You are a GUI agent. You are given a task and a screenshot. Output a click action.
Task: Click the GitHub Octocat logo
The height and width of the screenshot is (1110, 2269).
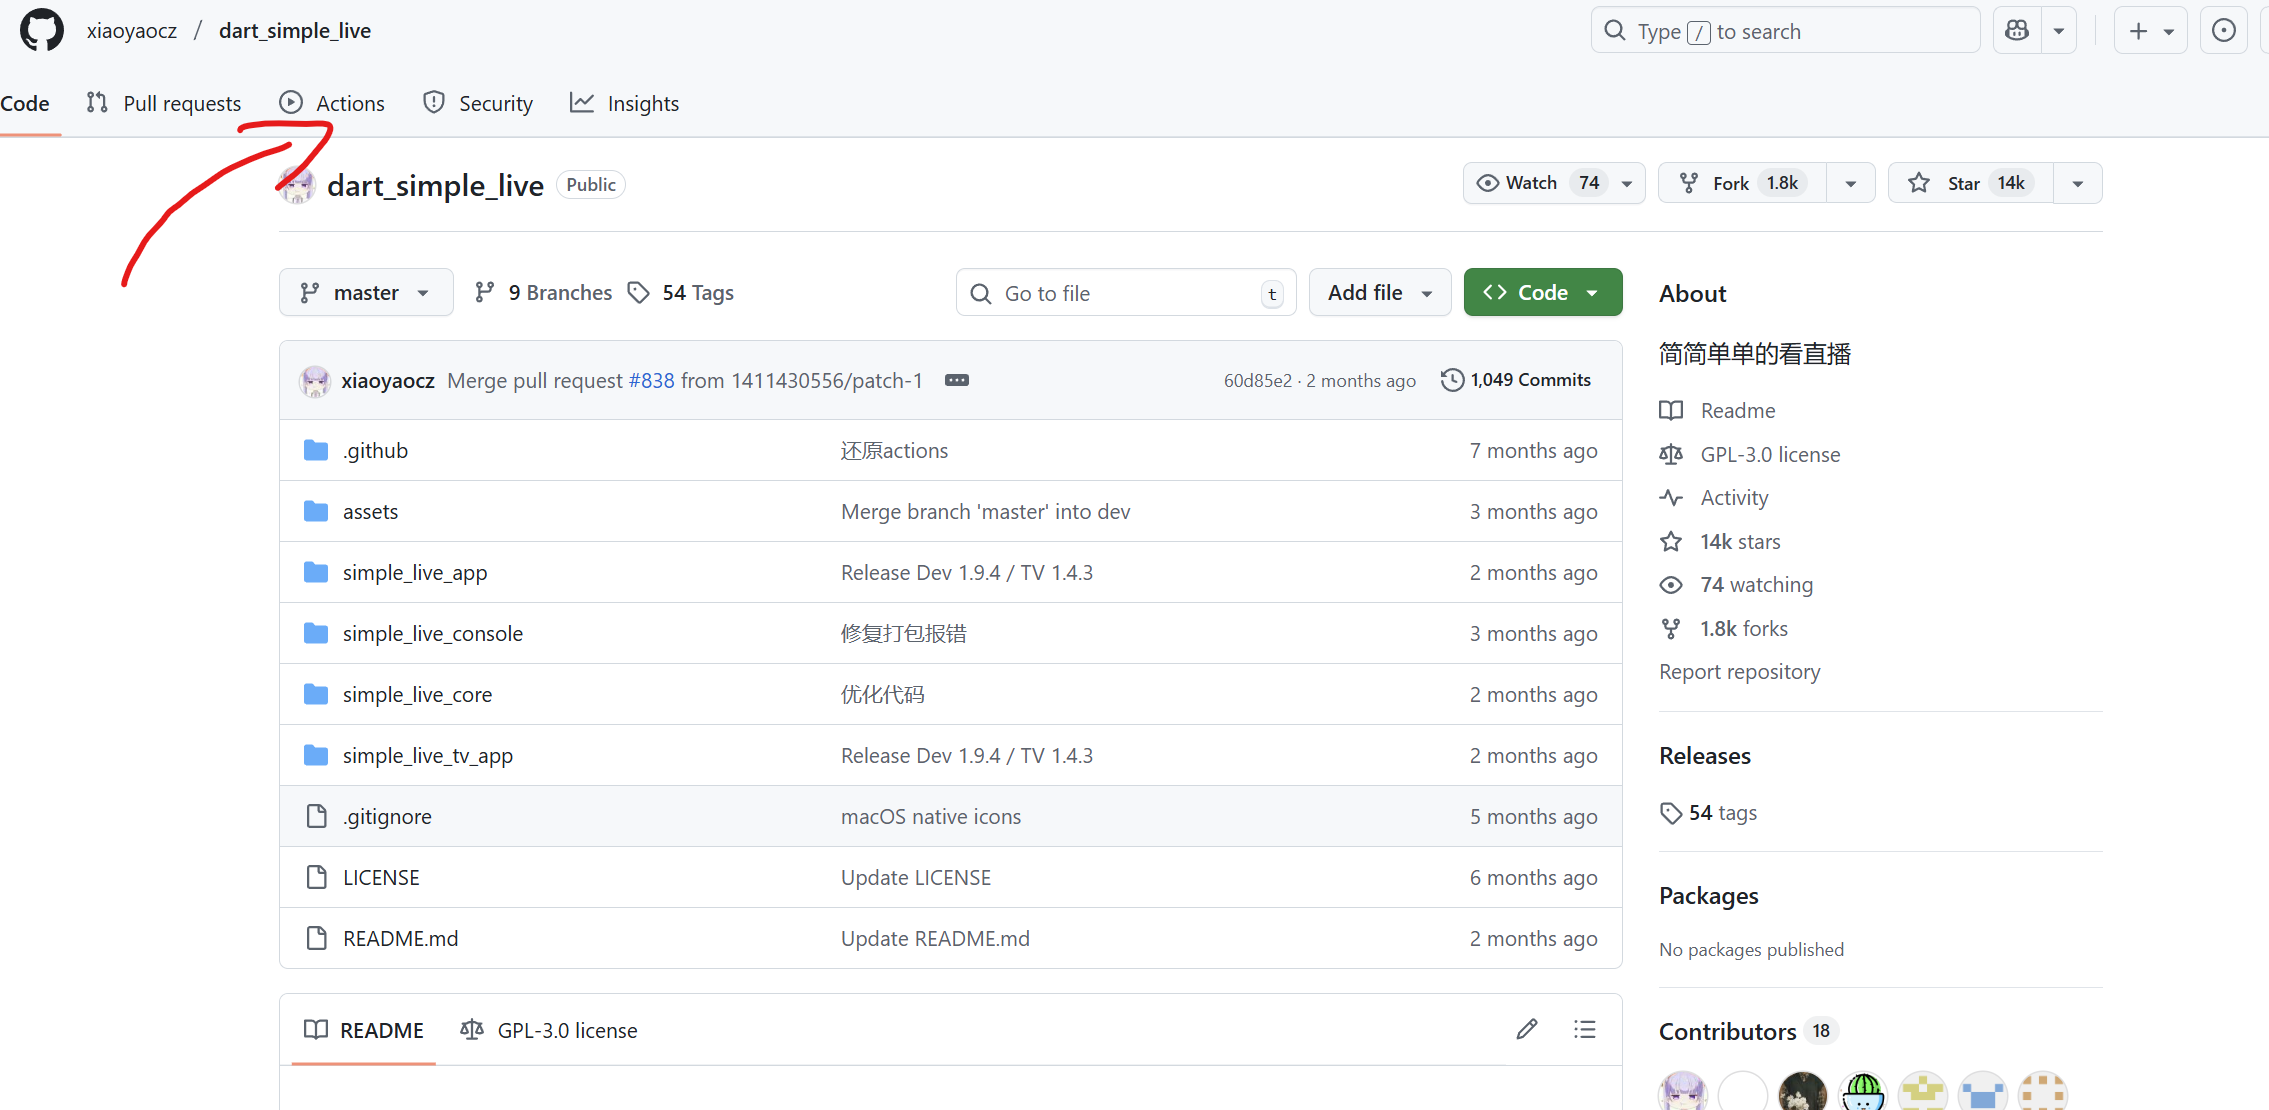tap(42, 31)
